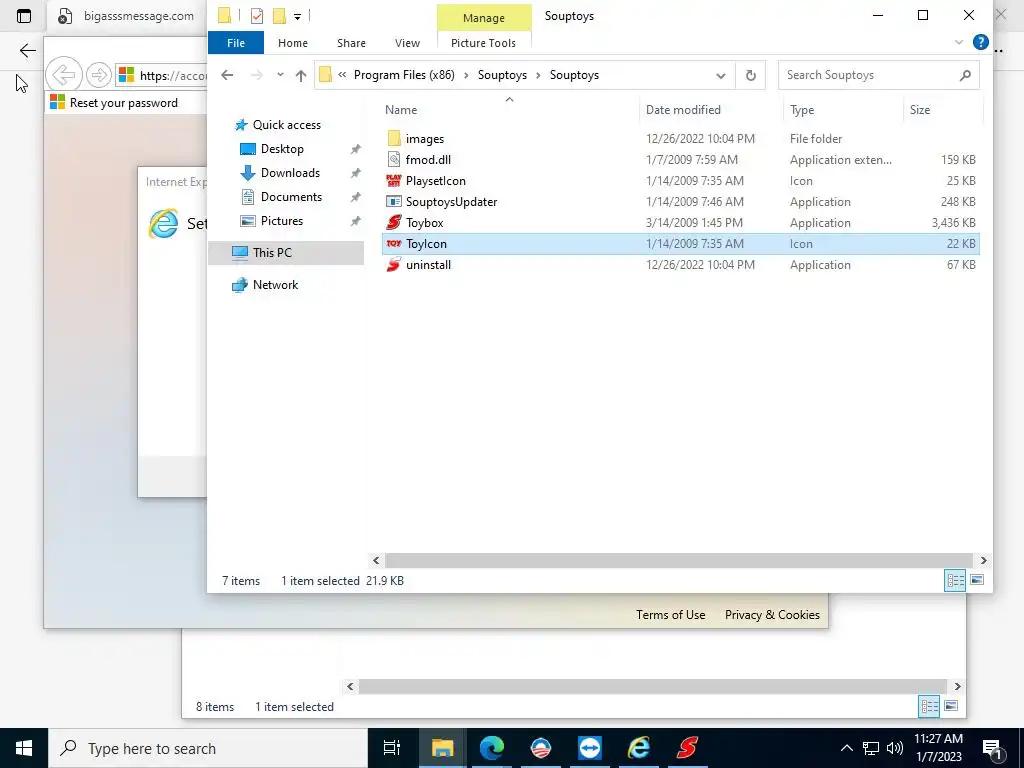Click Properties icon in quick access toolbar
The height and width of the screenshot is (768, 1024).
tap(257, 16)
